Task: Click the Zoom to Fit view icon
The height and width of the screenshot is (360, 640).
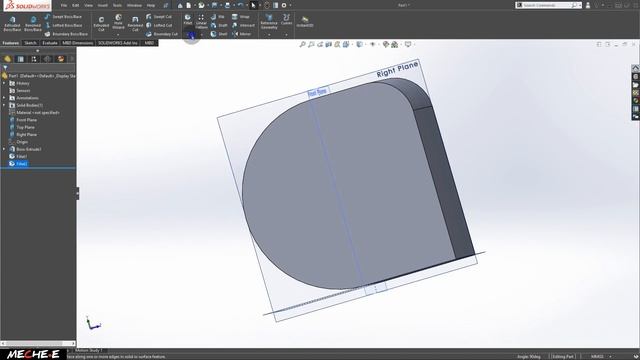Action: (302, 44)
